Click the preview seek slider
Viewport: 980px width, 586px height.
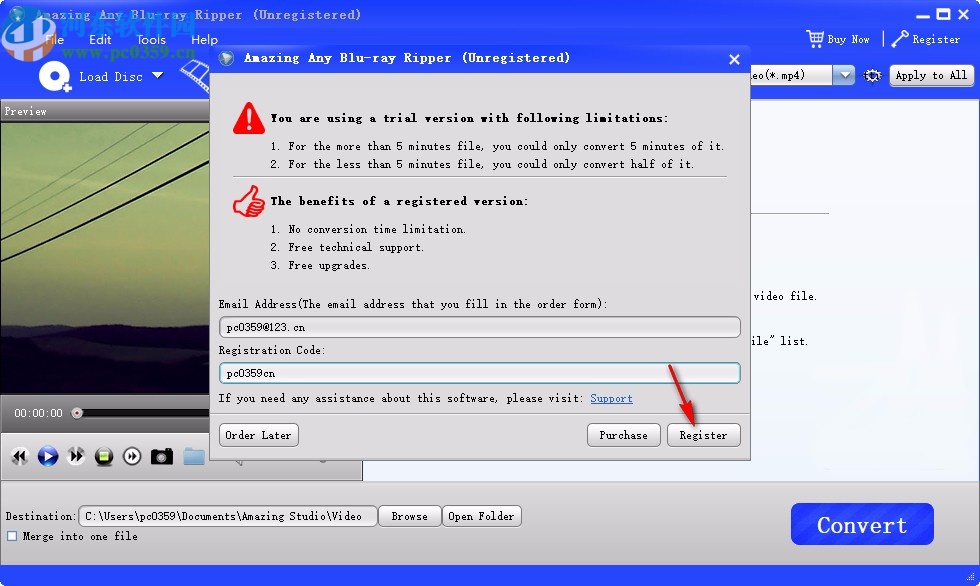click(x=130, y=413)
